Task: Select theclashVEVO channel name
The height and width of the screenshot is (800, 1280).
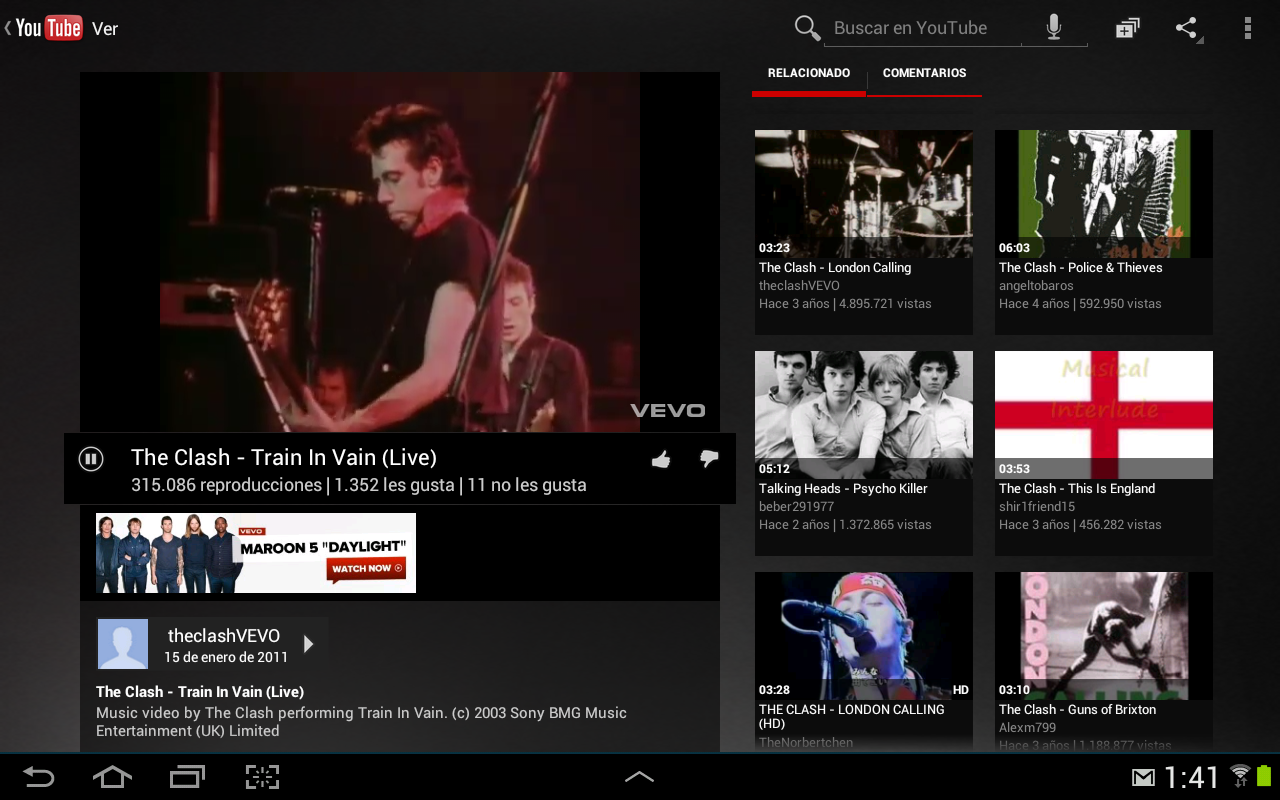Action: point(224,636)
